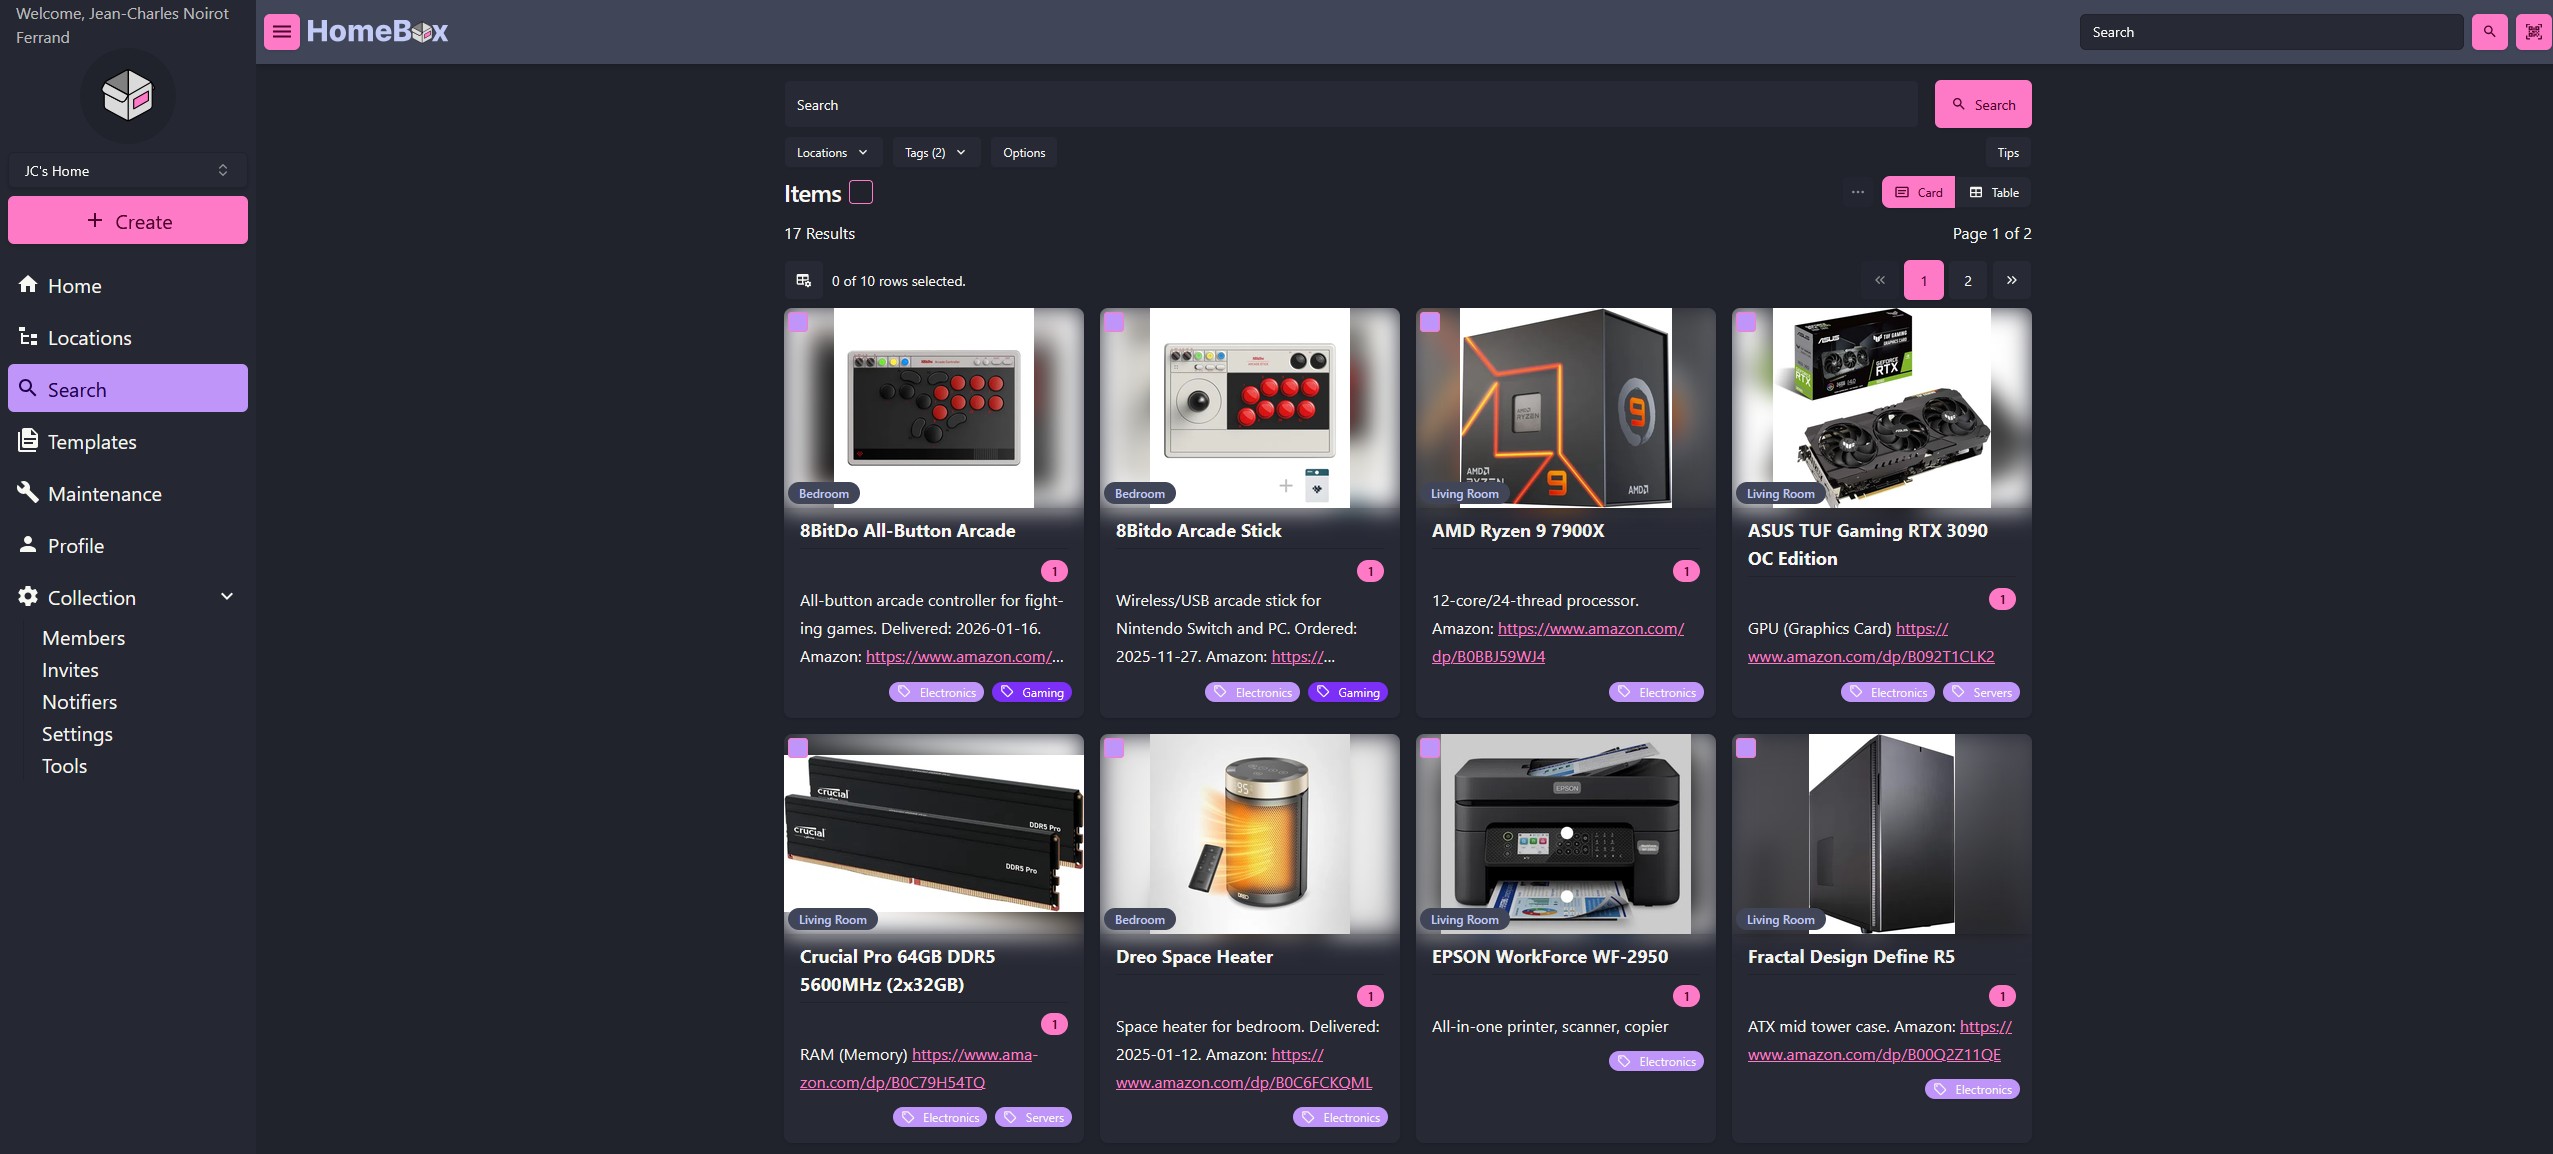Select the Search sidebar entry

[128, 388]
